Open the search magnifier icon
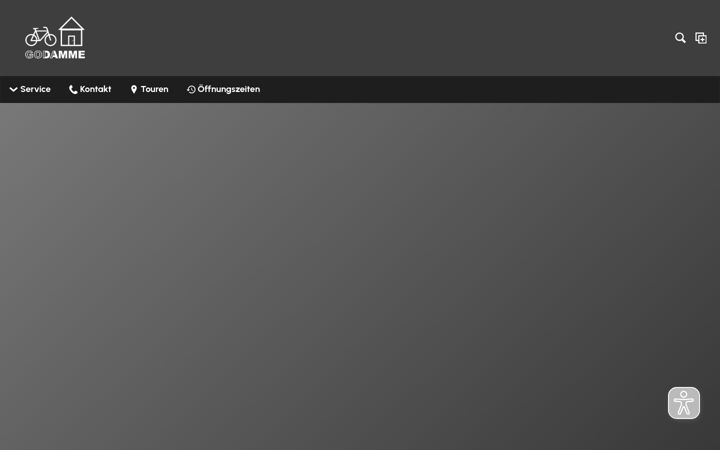Screen dimensions: 720x450 [680, 38]
